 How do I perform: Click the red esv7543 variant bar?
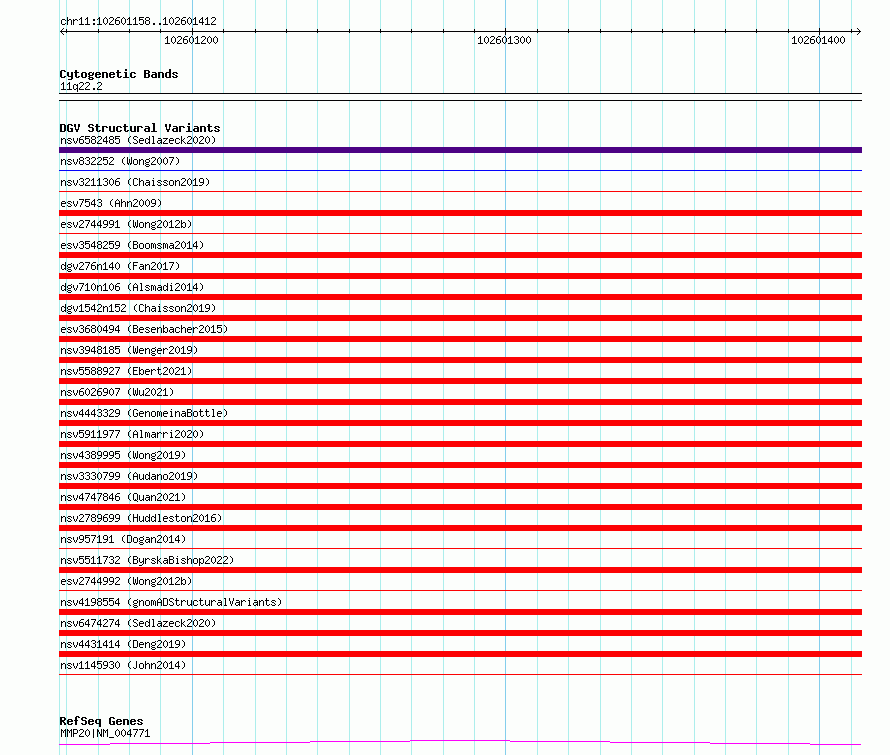(460, 213)
